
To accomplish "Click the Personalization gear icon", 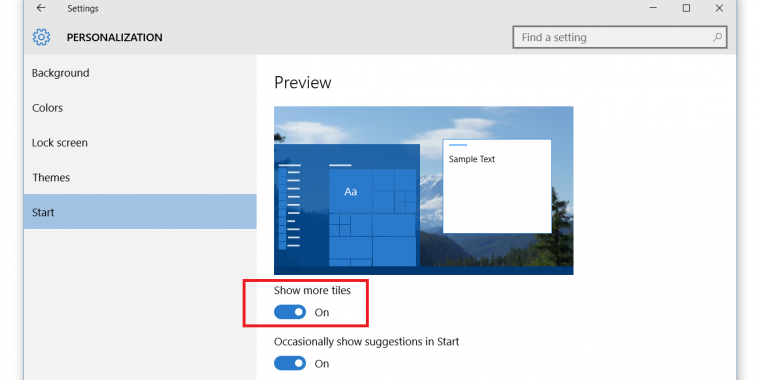I will 41,37.
